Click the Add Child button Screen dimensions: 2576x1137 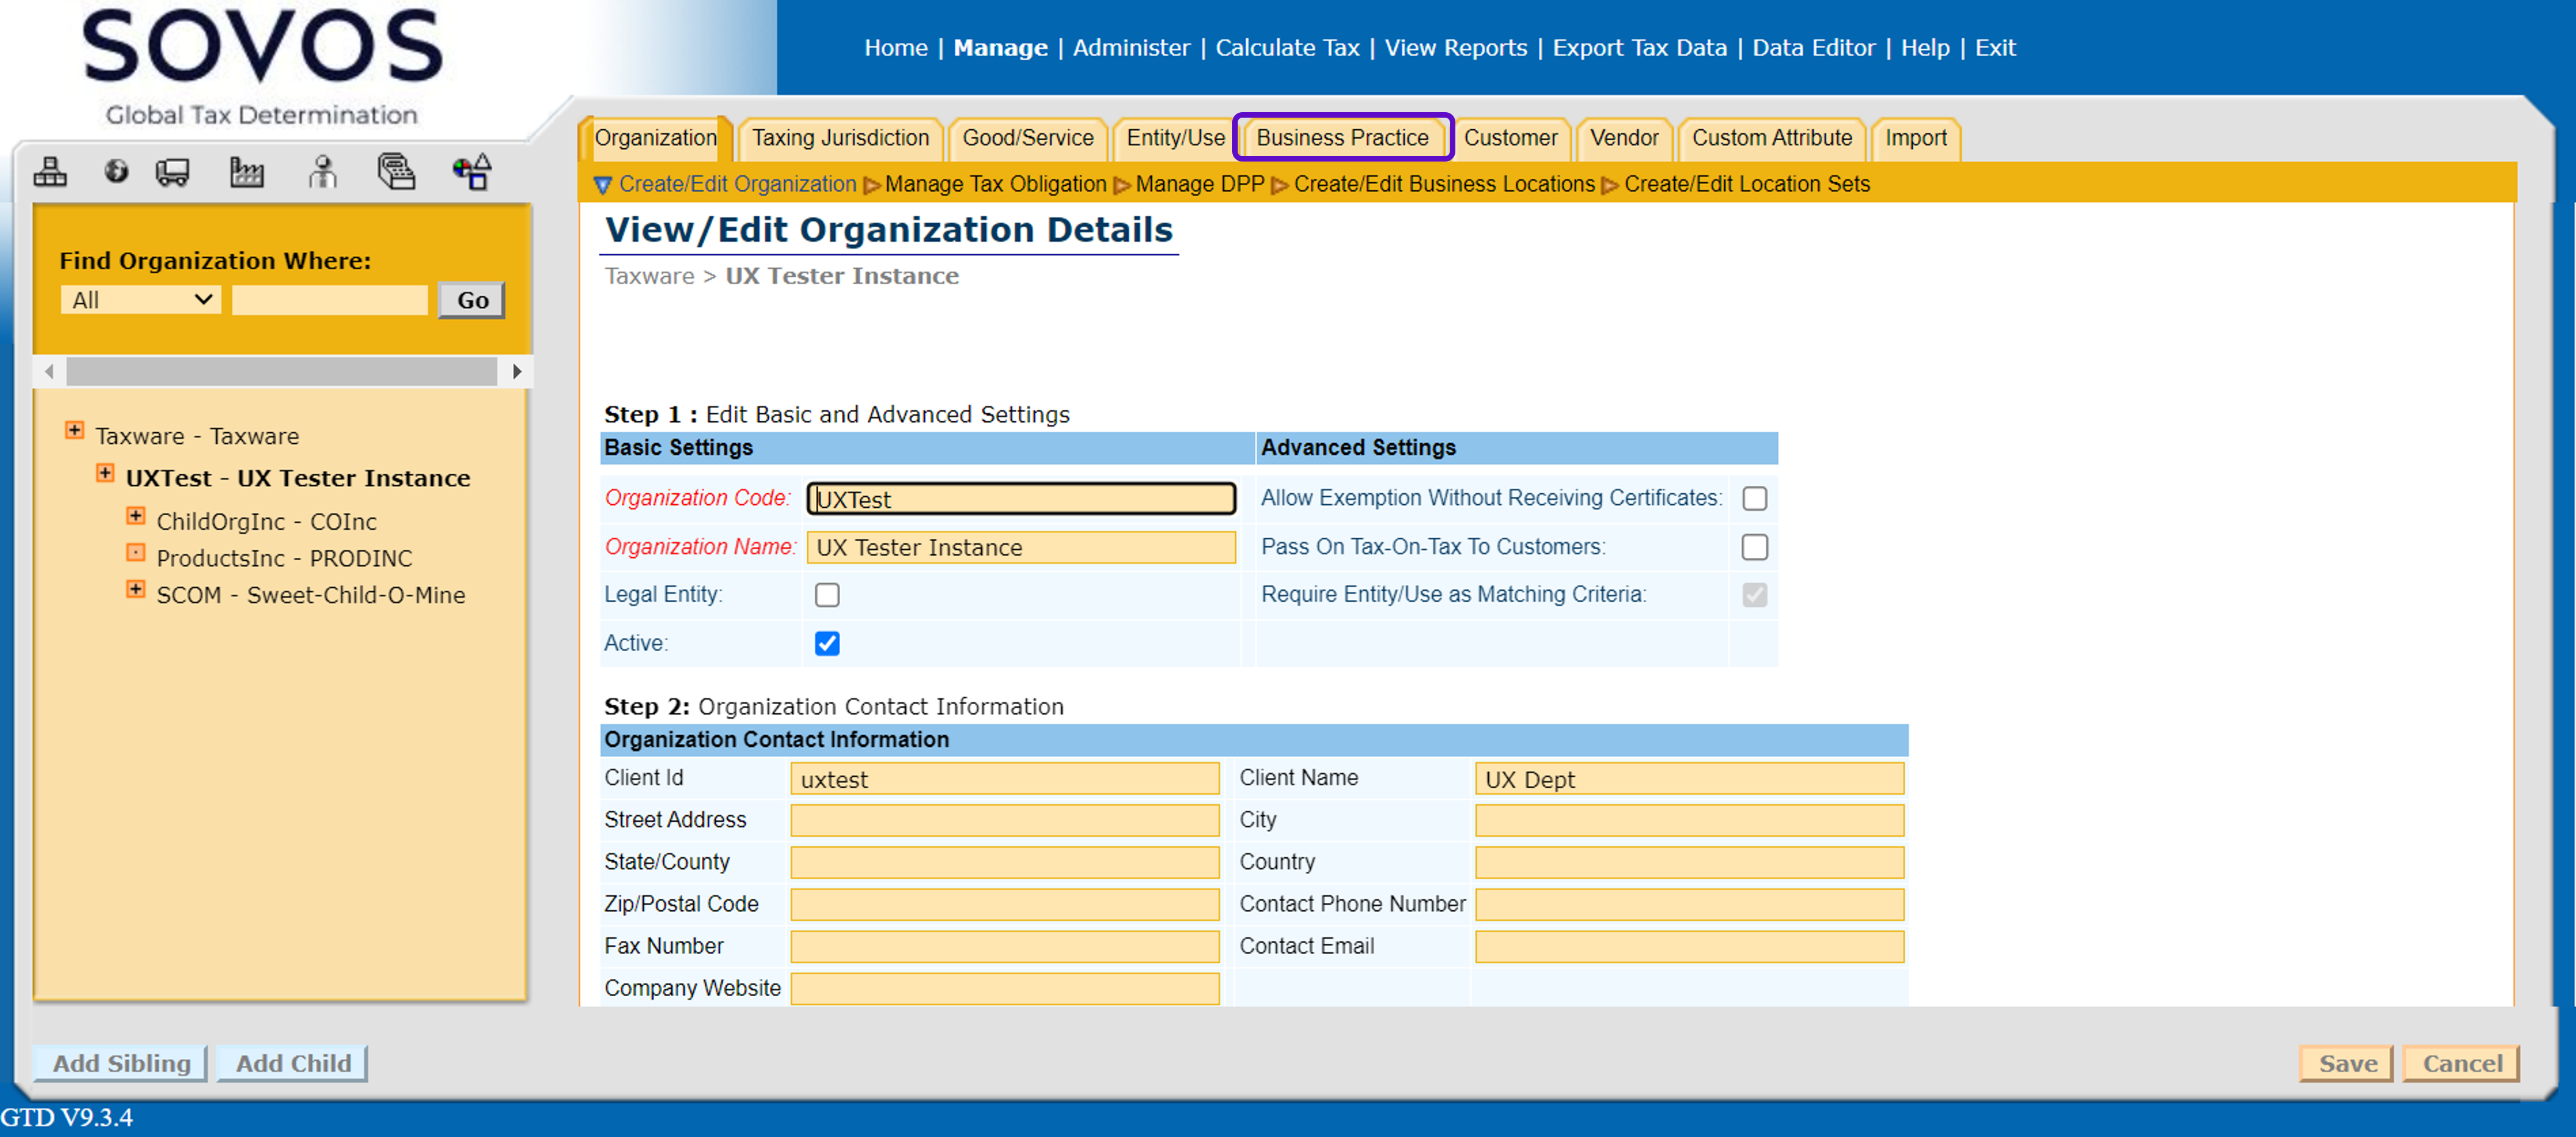pos(292,1063)
